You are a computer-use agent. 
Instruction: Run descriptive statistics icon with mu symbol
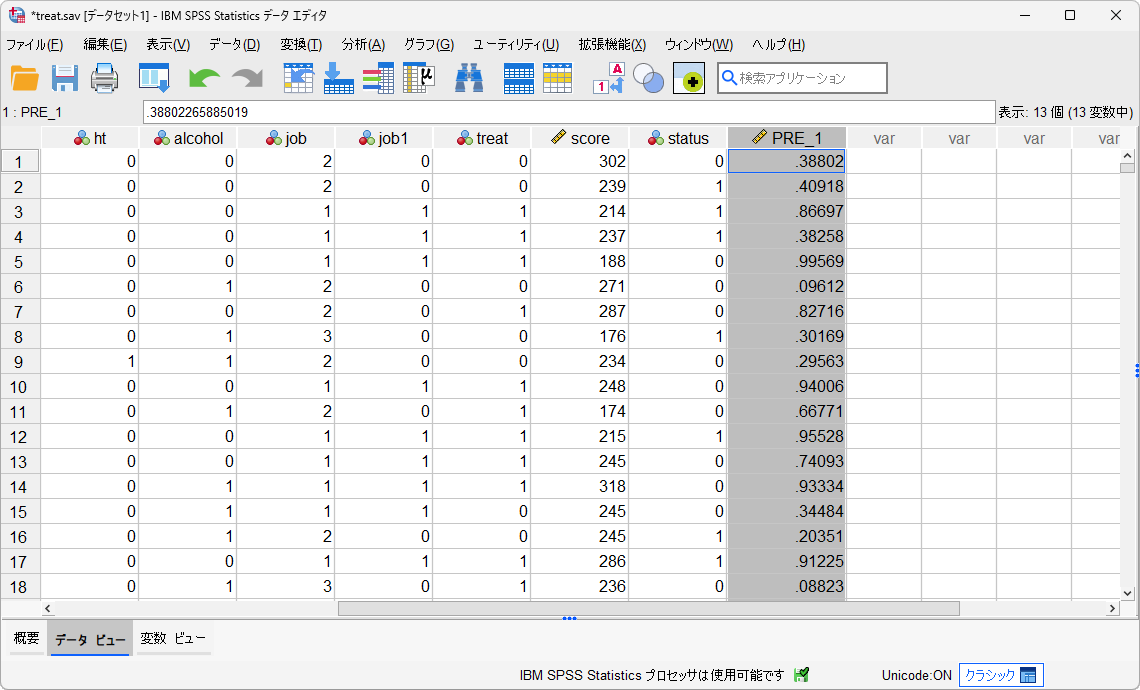[419, 78]
